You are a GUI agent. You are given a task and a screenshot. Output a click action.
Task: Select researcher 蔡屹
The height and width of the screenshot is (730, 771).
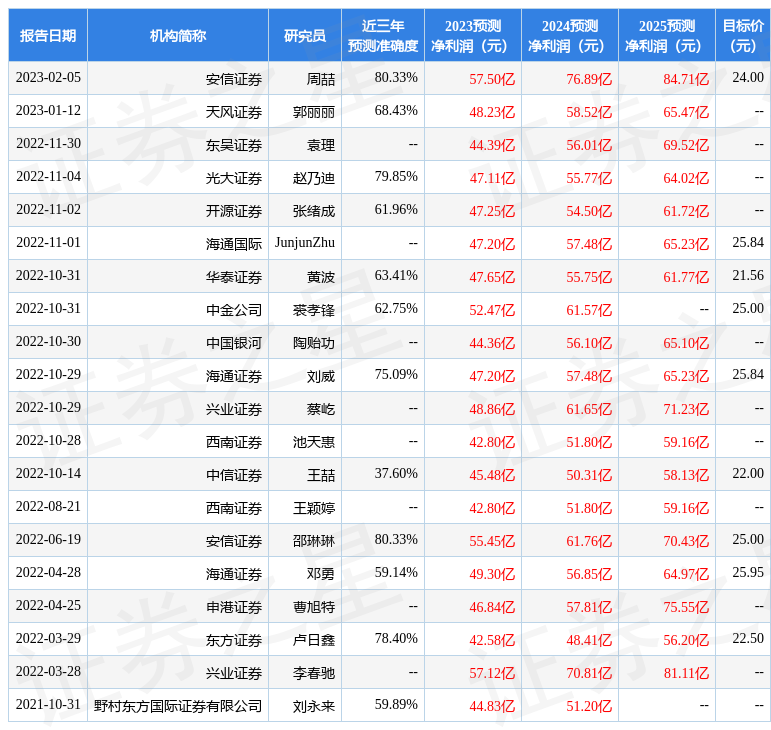pyautogui.click(x=321, y=409)
